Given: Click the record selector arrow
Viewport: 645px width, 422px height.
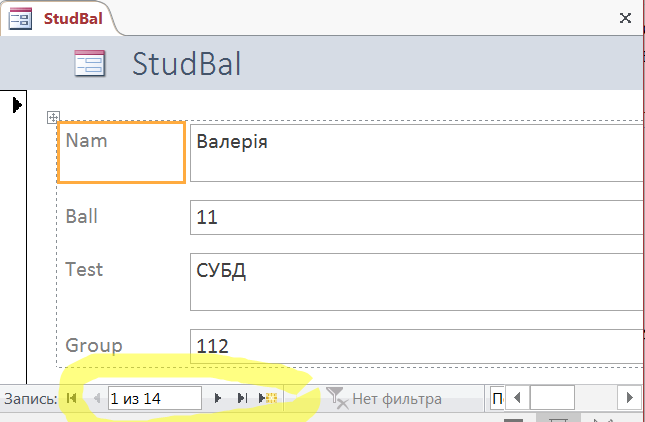Looking at the screenshot, I should coord(17,104).
